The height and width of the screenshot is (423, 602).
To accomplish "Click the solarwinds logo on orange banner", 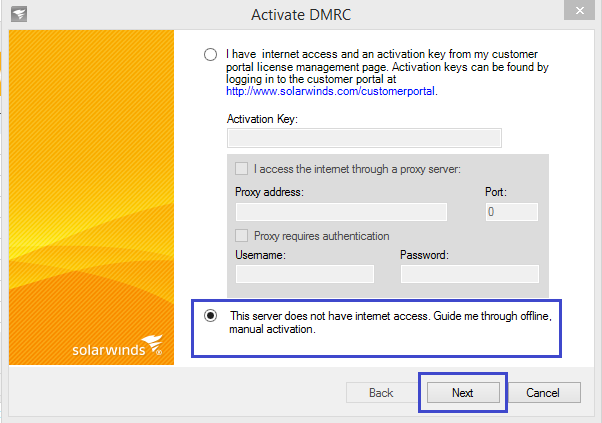I will [x=117, y=345].
